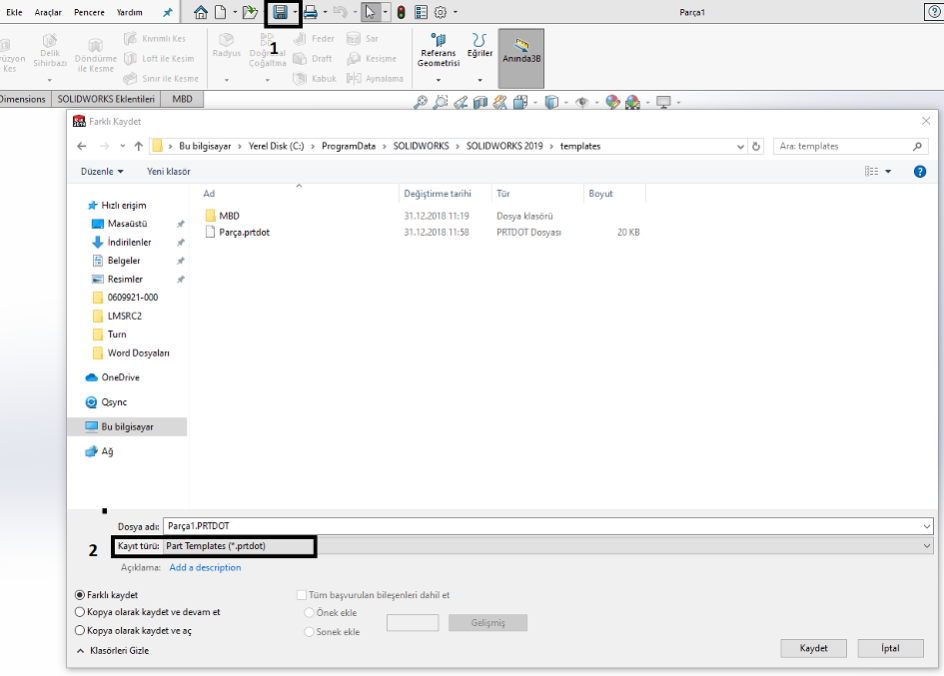Click the Print icon in toolbar
Screen dimensions: 944x676
coord(311,13)
